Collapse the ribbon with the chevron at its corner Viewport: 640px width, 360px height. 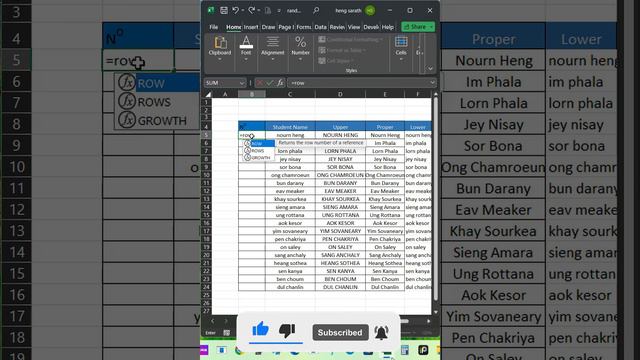(x=430, y=69)
